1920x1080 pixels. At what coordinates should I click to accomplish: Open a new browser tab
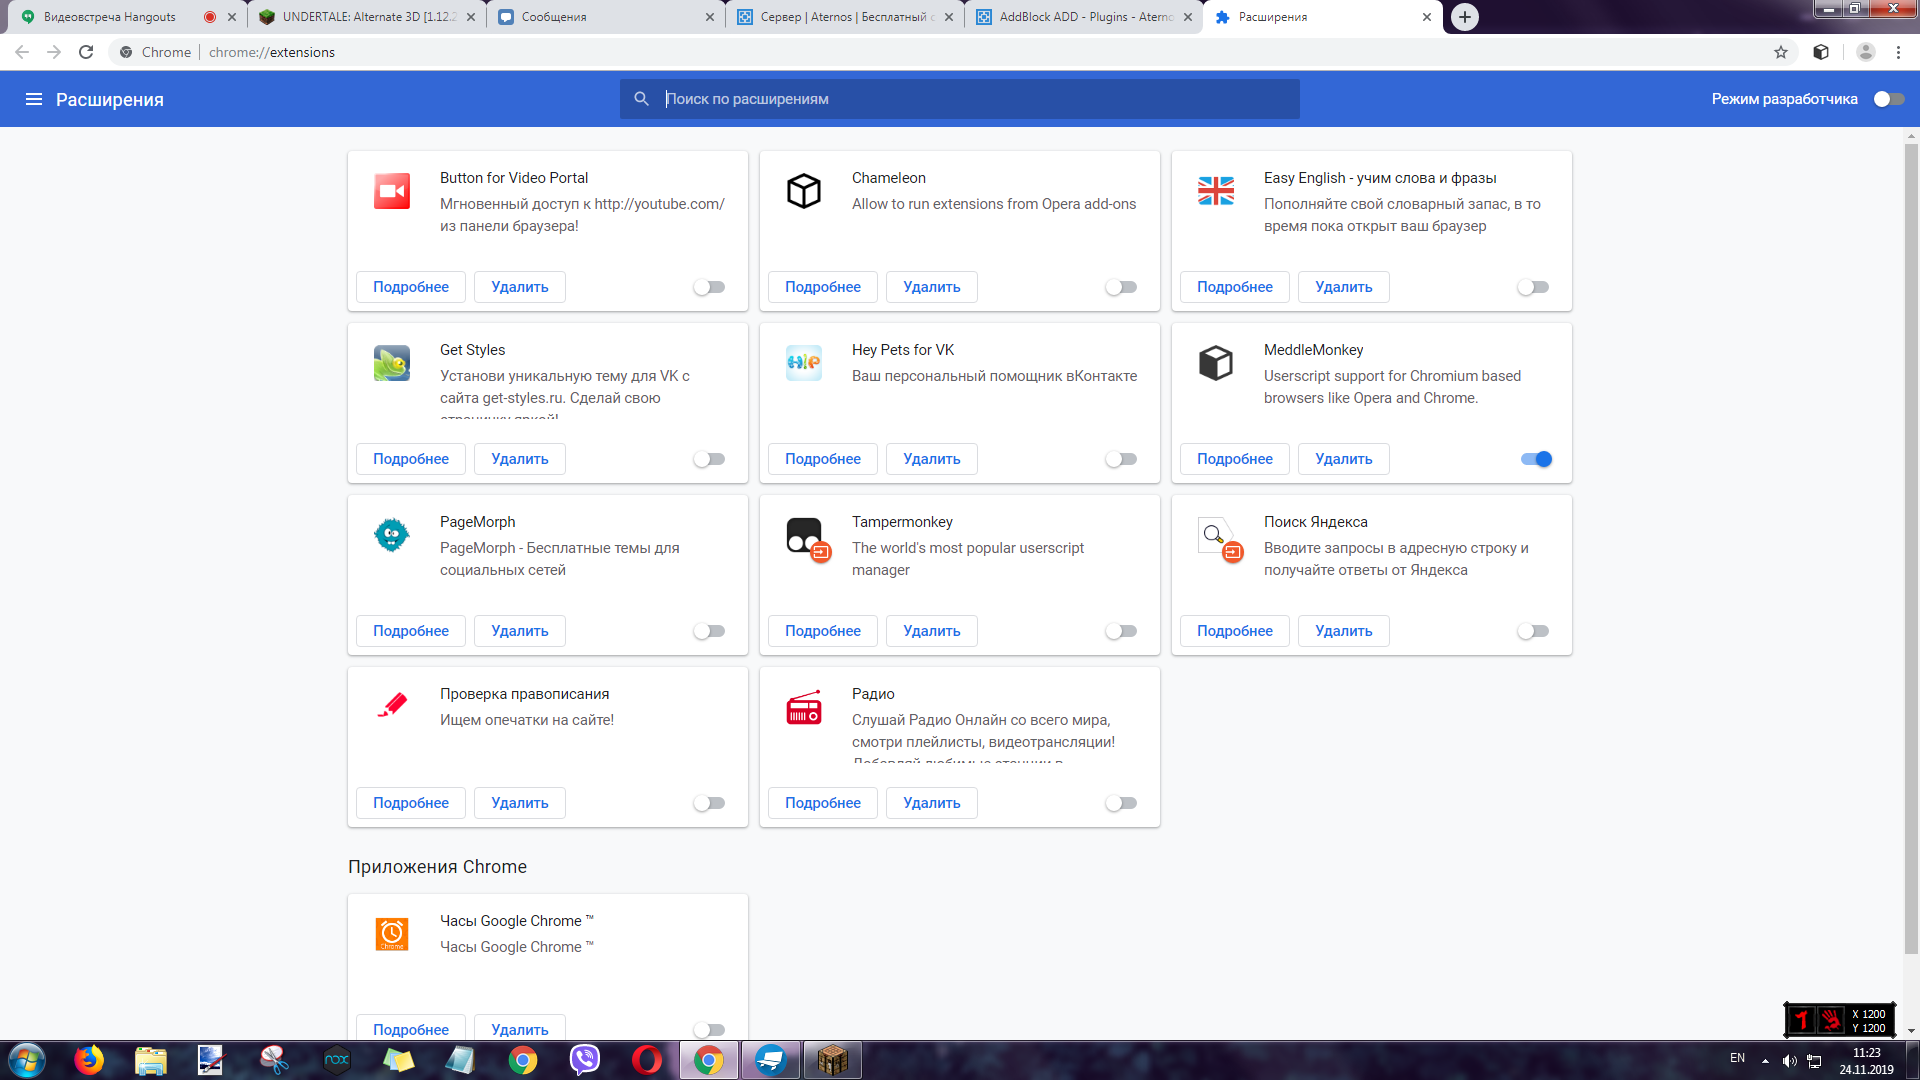(1465, 17)
